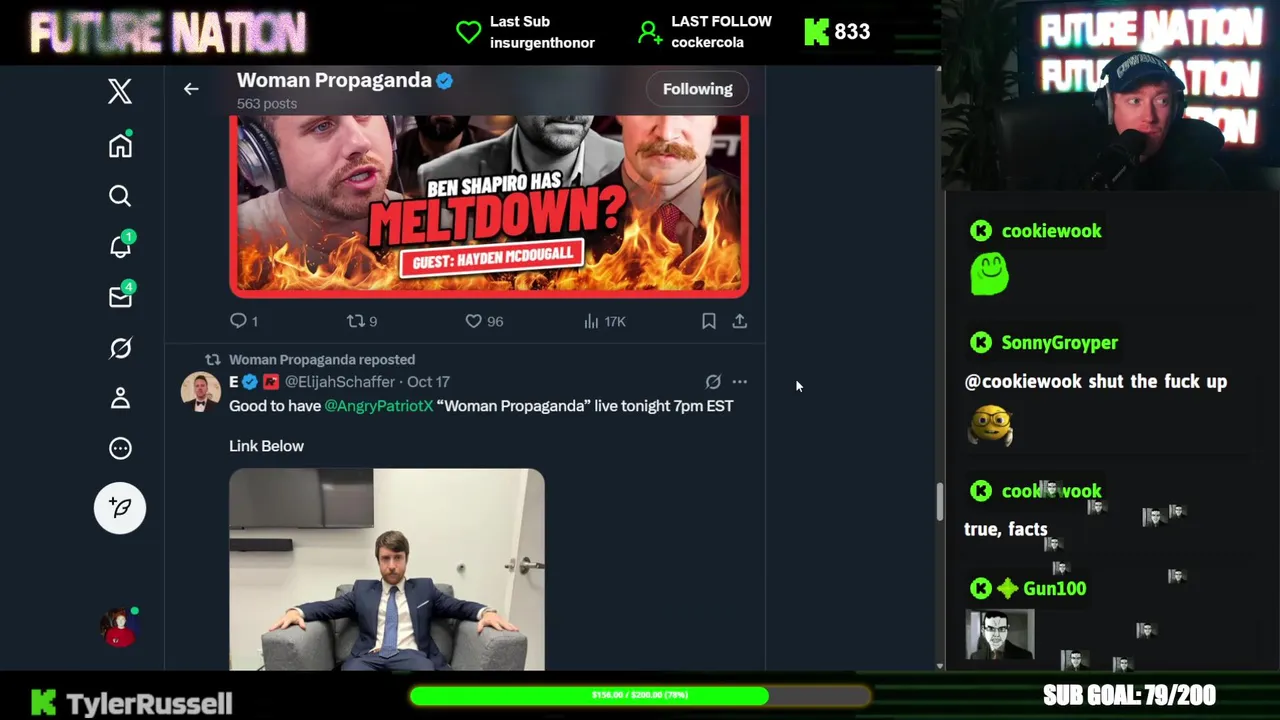Click the Oct 17 post date
Viewport: 1280px width, 720px height.
[x=428, y=382]
